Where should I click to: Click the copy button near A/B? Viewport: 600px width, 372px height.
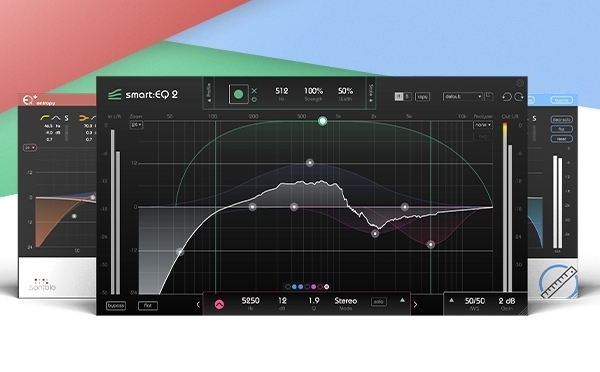click(422, 97)
